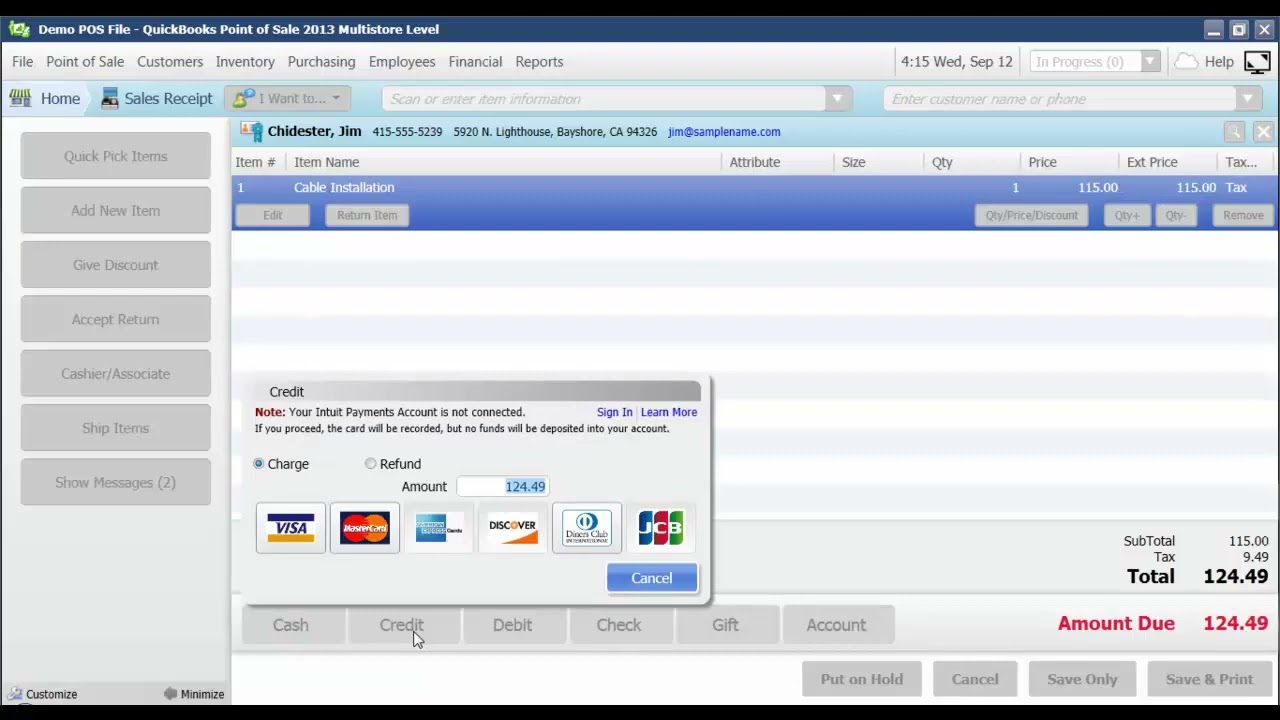This screenshot has height=720, width=1280.
Task: Open the Employees menu
Action: 402,61
